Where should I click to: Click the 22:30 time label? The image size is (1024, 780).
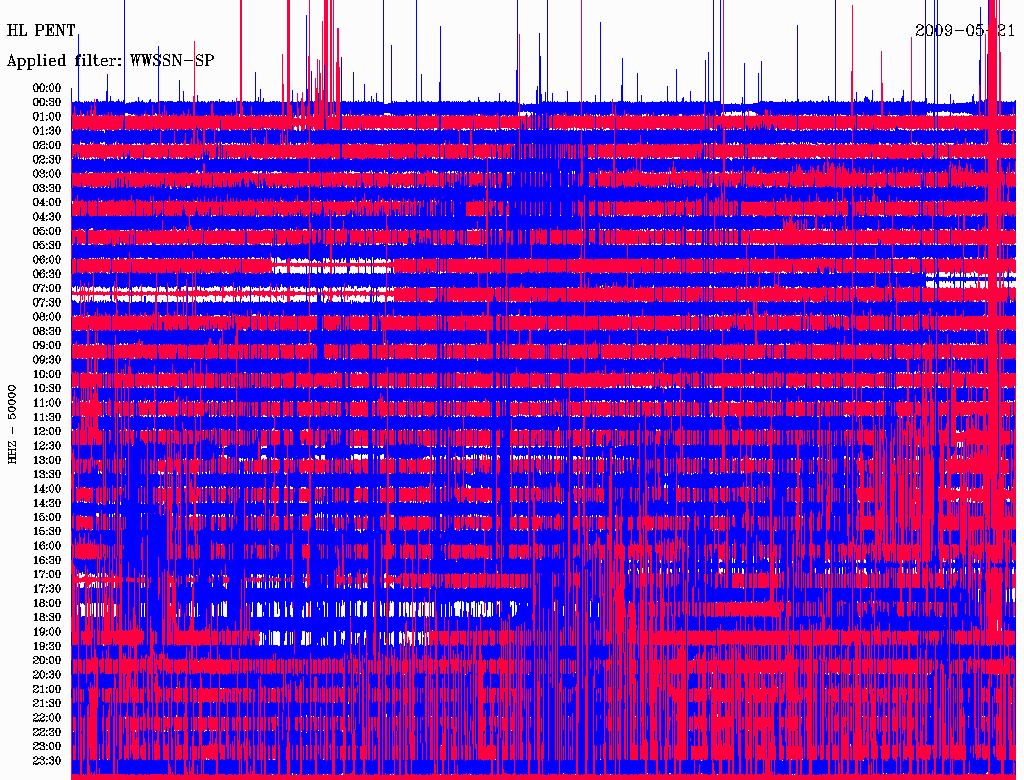pyautogui.click(x=47, y=732)
